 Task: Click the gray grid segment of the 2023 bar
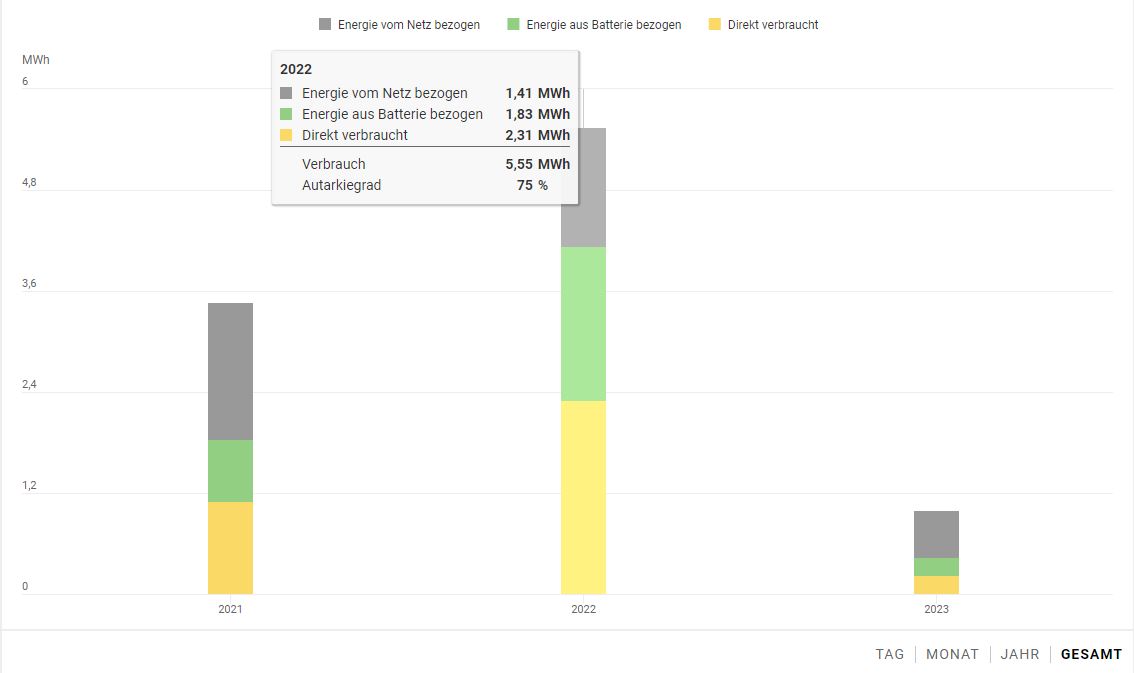coord(936,534)
